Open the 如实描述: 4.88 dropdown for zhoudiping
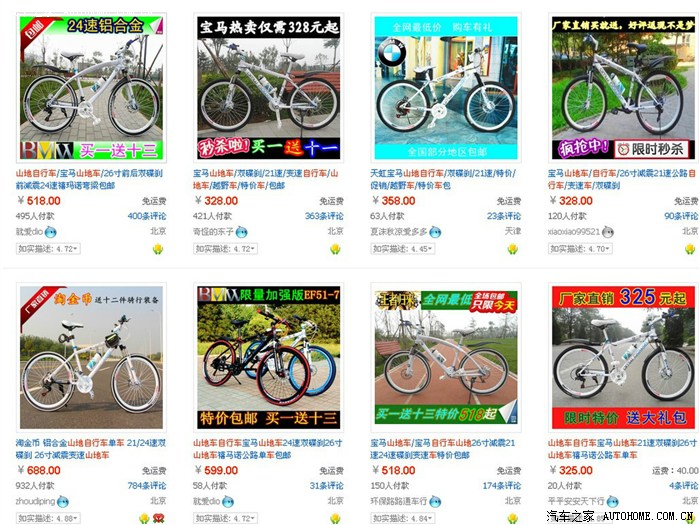Screen dimensions: 700x525 coord(48,518)
